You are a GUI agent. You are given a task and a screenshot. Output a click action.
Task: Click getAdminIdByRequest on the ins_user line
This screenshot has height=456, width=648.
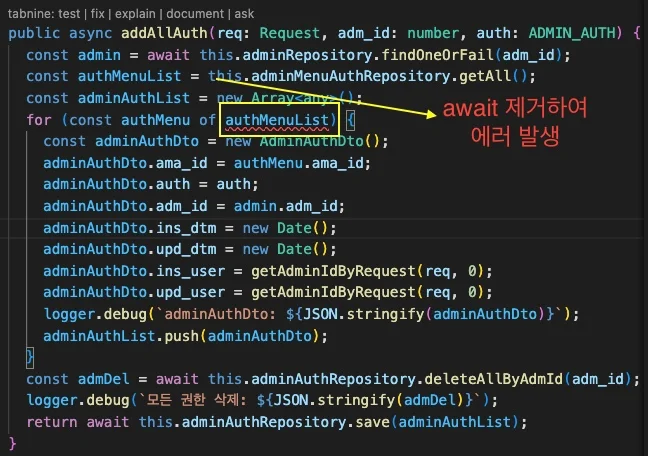[334, 271]
